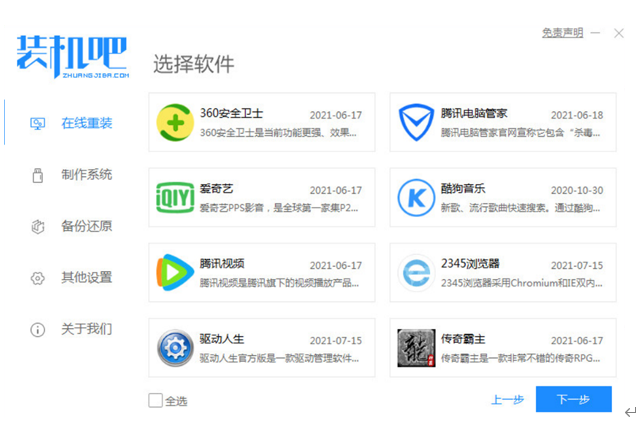
Task: Close the 装机吧 window
Action: click(x=619, y=33)
